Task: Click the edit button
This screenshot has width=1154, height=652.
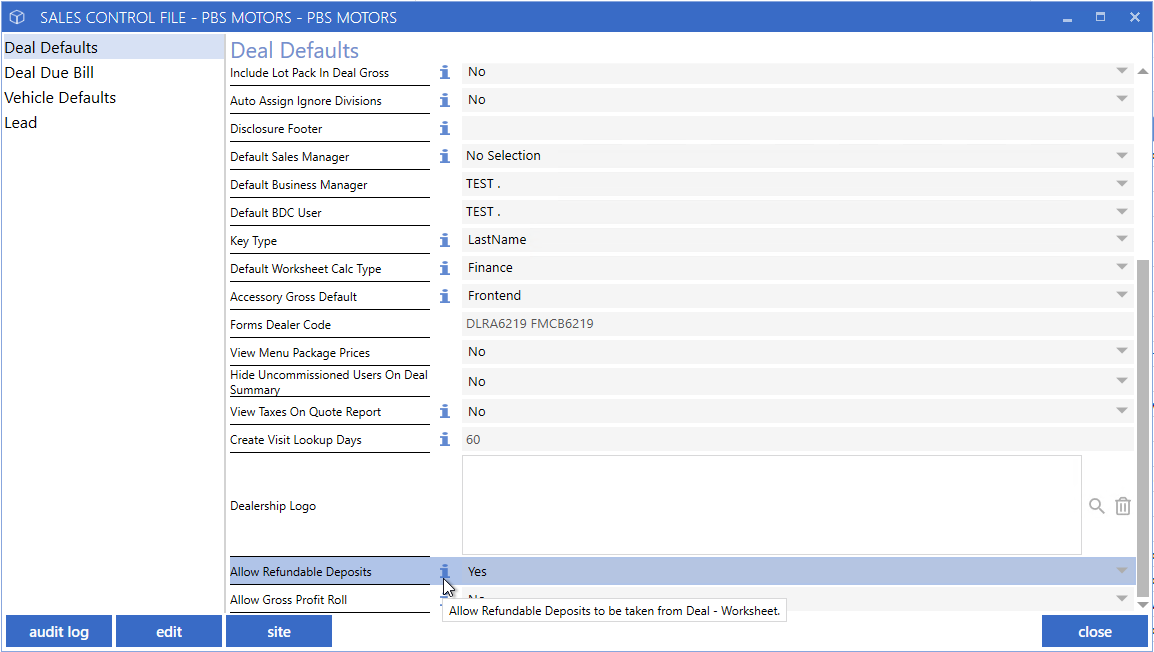Action: (169, 631)
